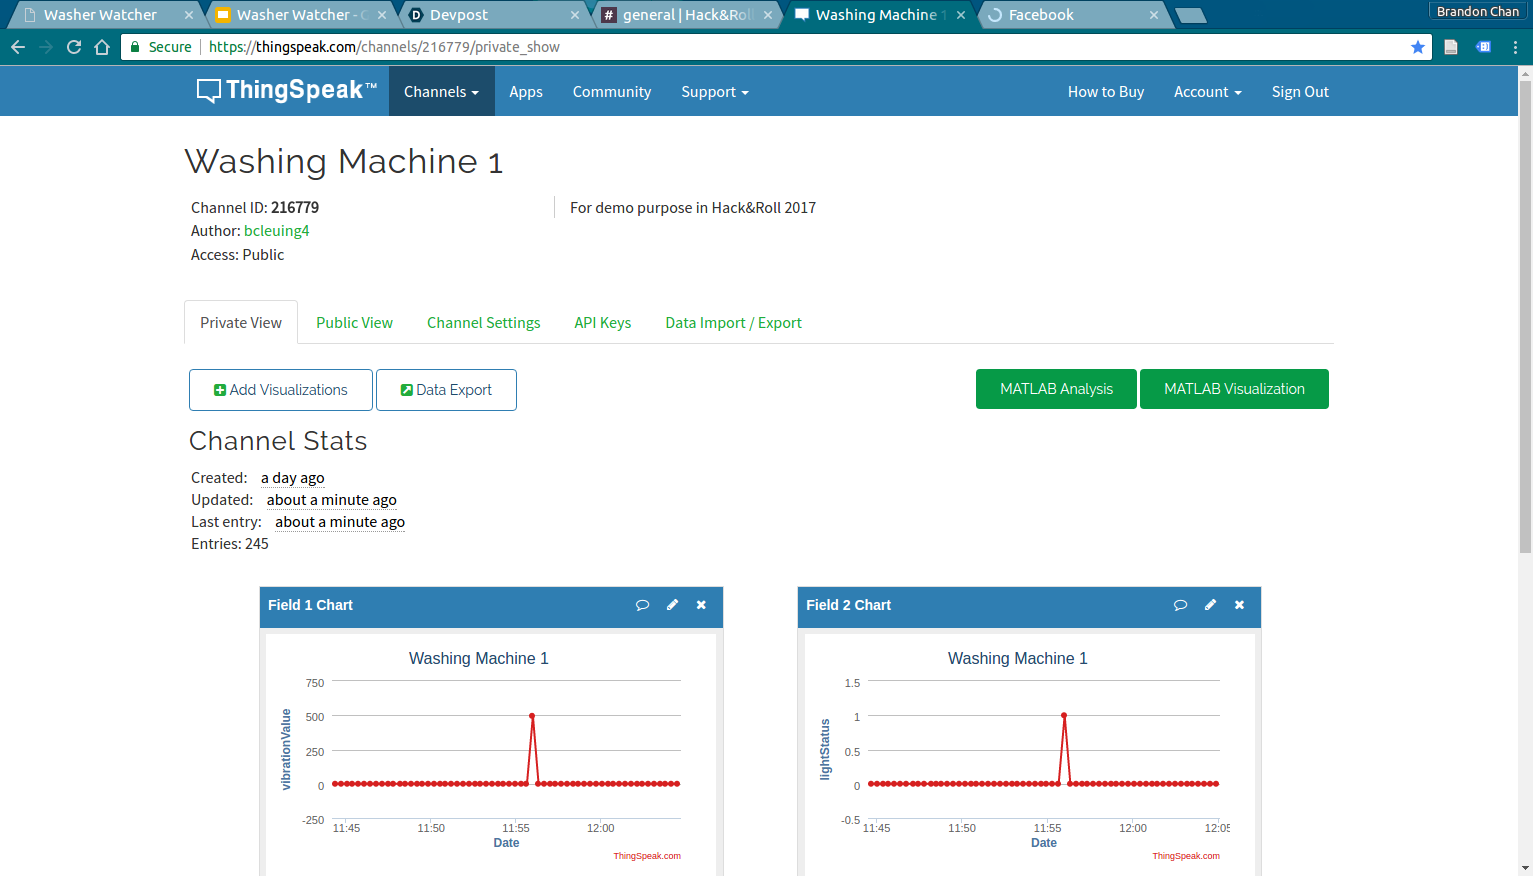
Task: Expand the Support dropdown menu
Action: (x=715, y=91)
